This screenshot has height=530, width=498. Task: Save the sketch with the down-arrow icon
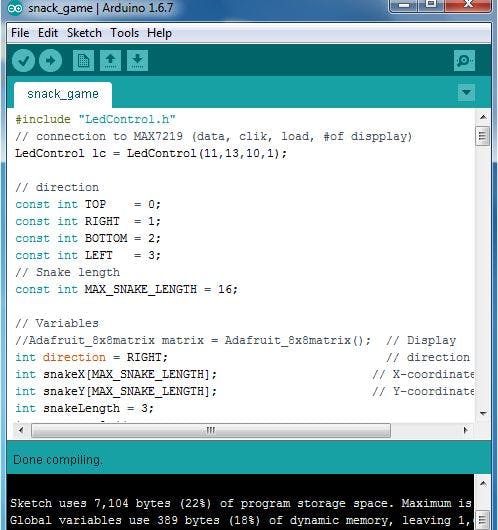pyautogui.click(x=137, y=61)
